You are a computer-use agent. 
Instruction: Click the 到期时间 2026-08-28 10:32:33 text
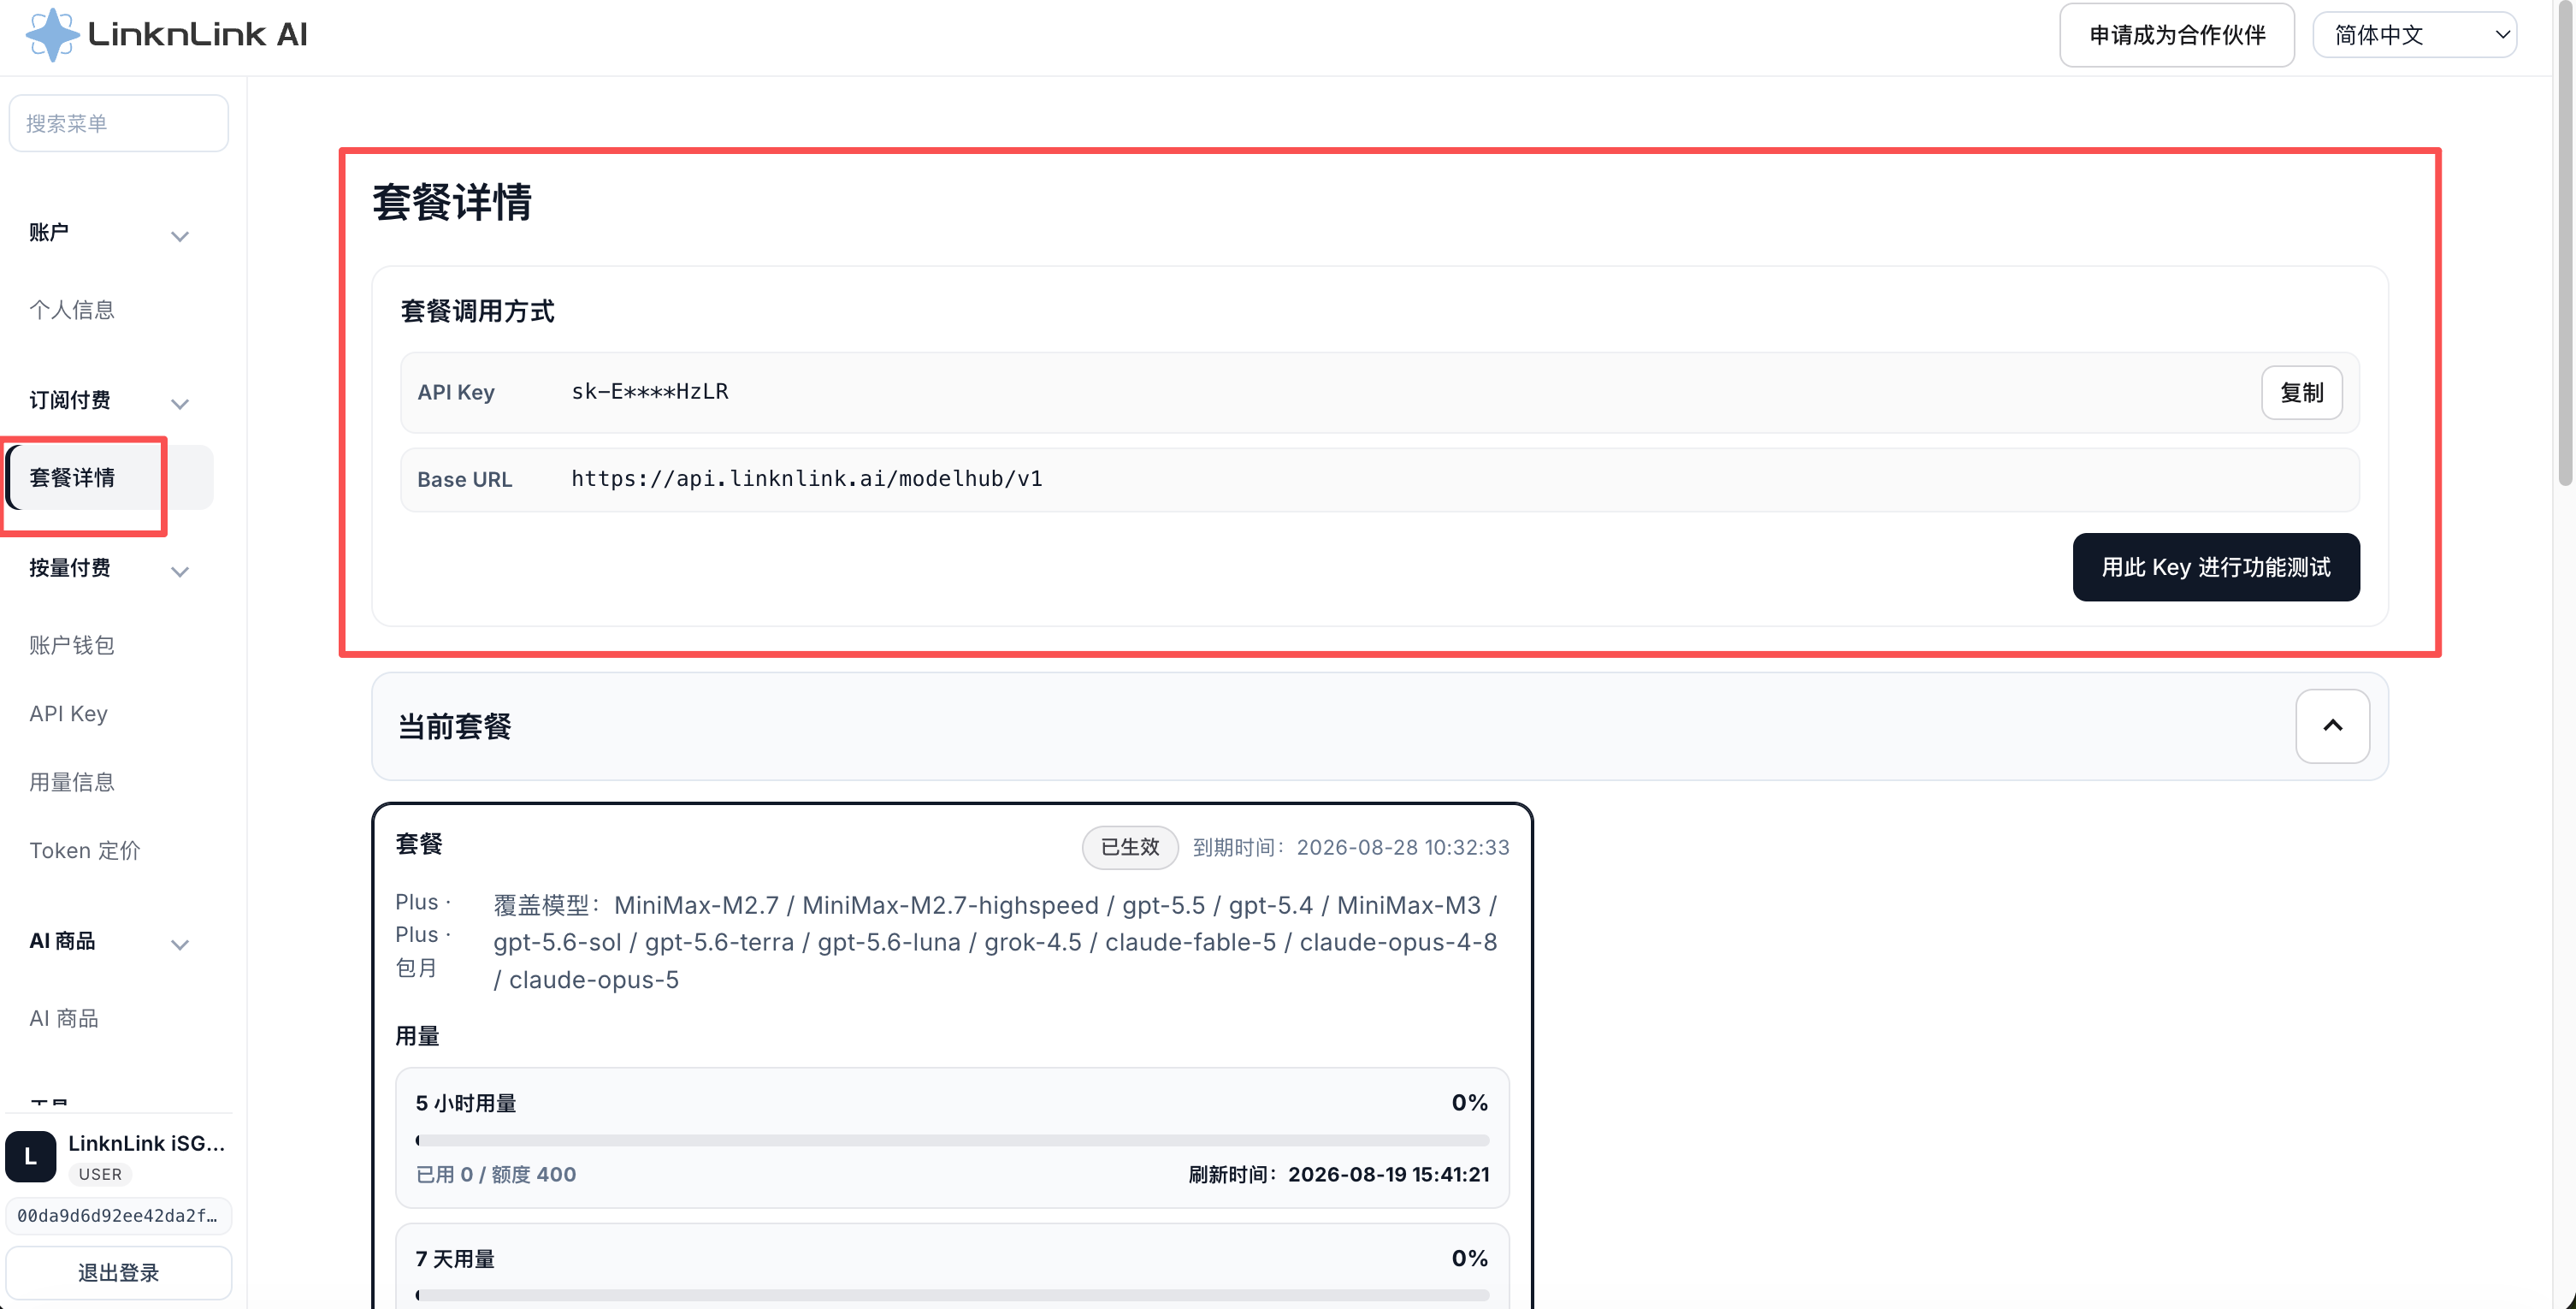[1351, 847]
